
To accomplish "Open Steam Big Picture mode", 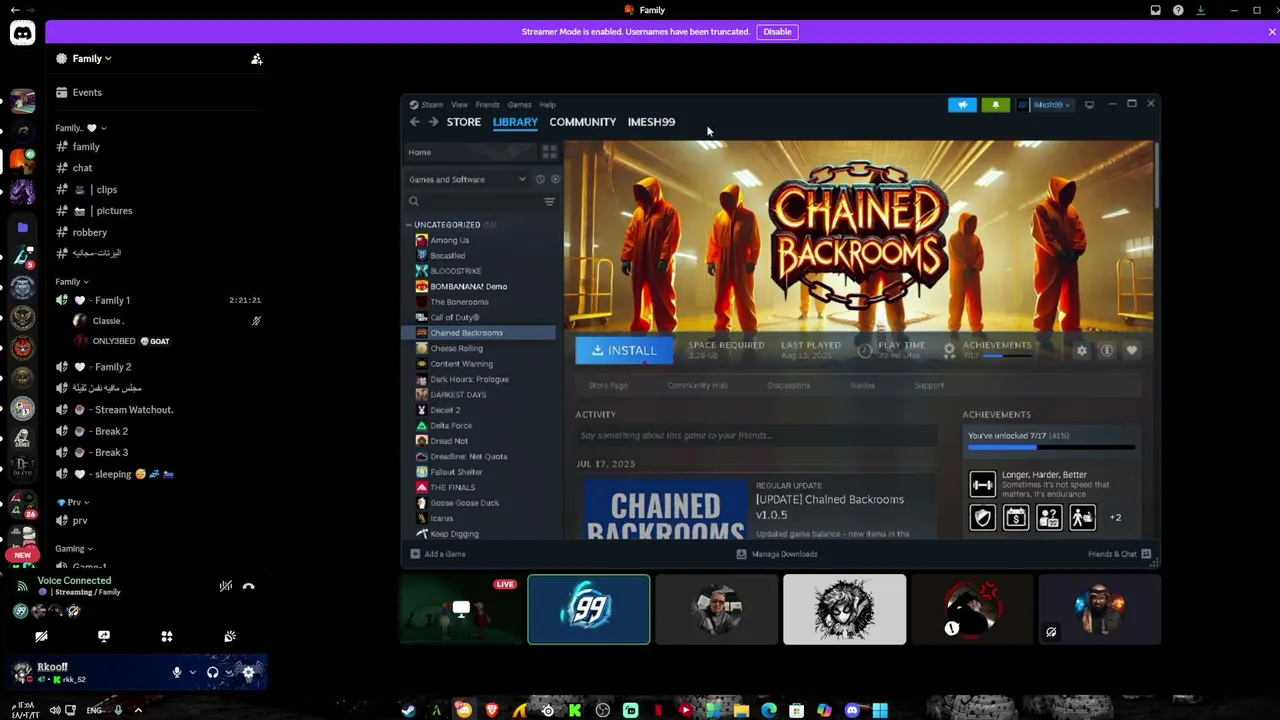I will [x=1089, y=104].
